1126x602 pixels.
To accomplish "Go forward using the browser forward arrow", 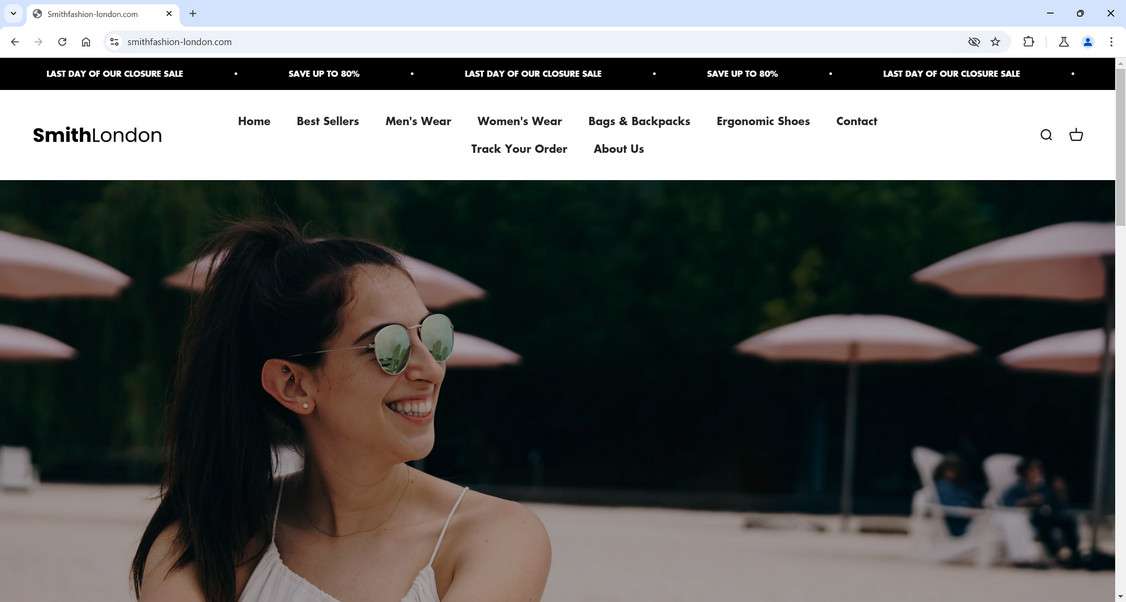I will coord(38,41).
